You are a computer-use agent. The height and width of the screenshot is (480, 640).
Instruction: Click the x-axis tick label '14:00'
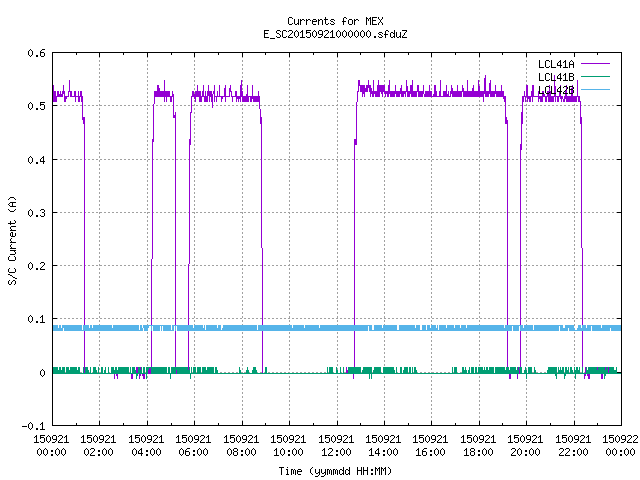pos(383,452)
